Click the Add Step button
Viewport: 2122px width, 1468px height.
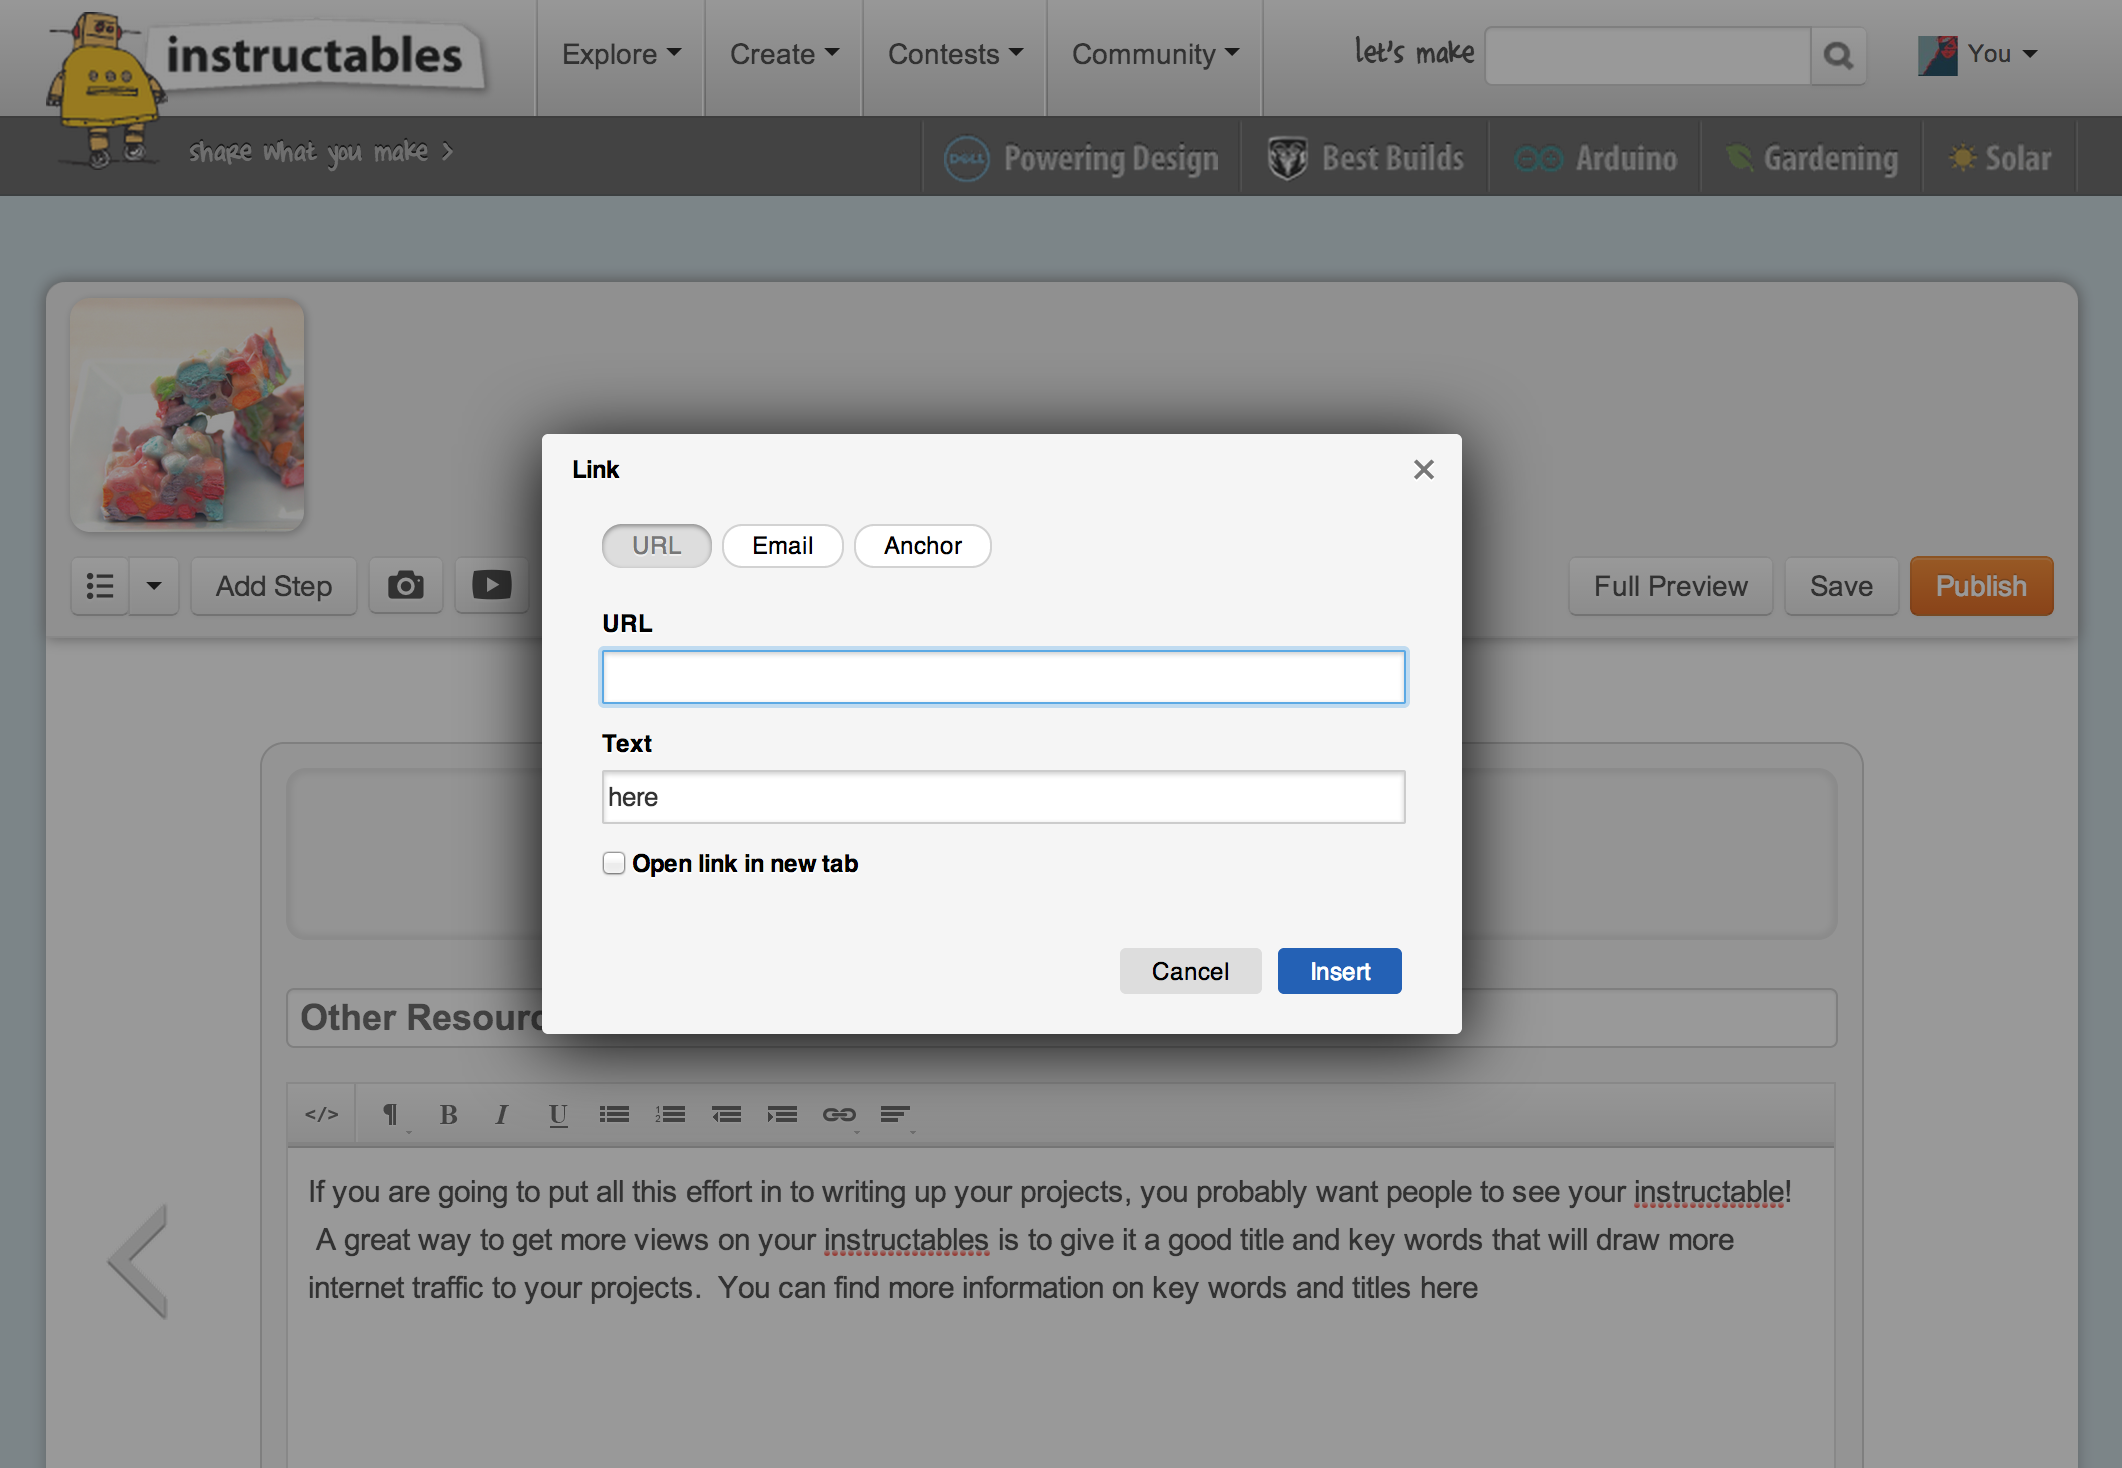click(273, 586)
